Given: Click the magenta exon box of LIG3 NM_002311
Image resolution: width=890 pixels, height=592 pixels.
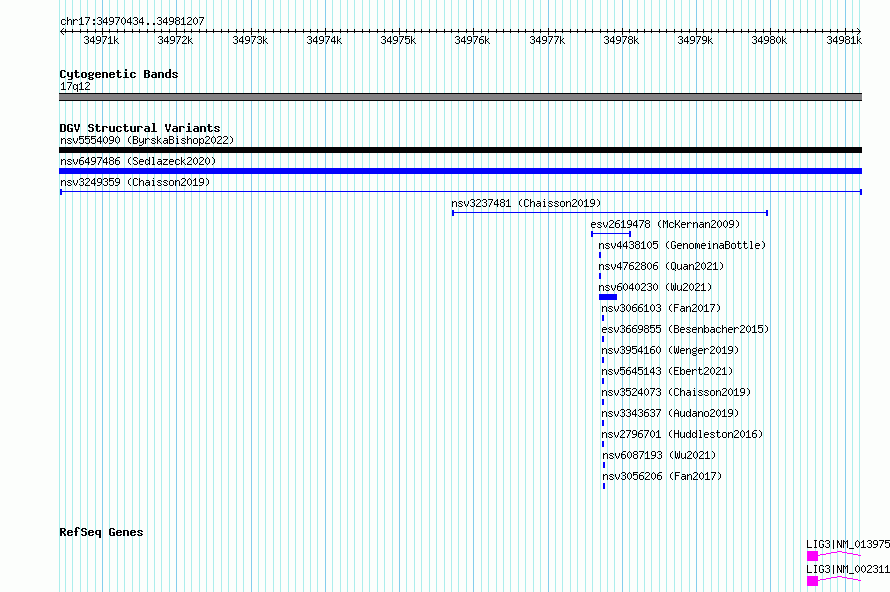Looking at the screenshot, I should coord(812,581).
